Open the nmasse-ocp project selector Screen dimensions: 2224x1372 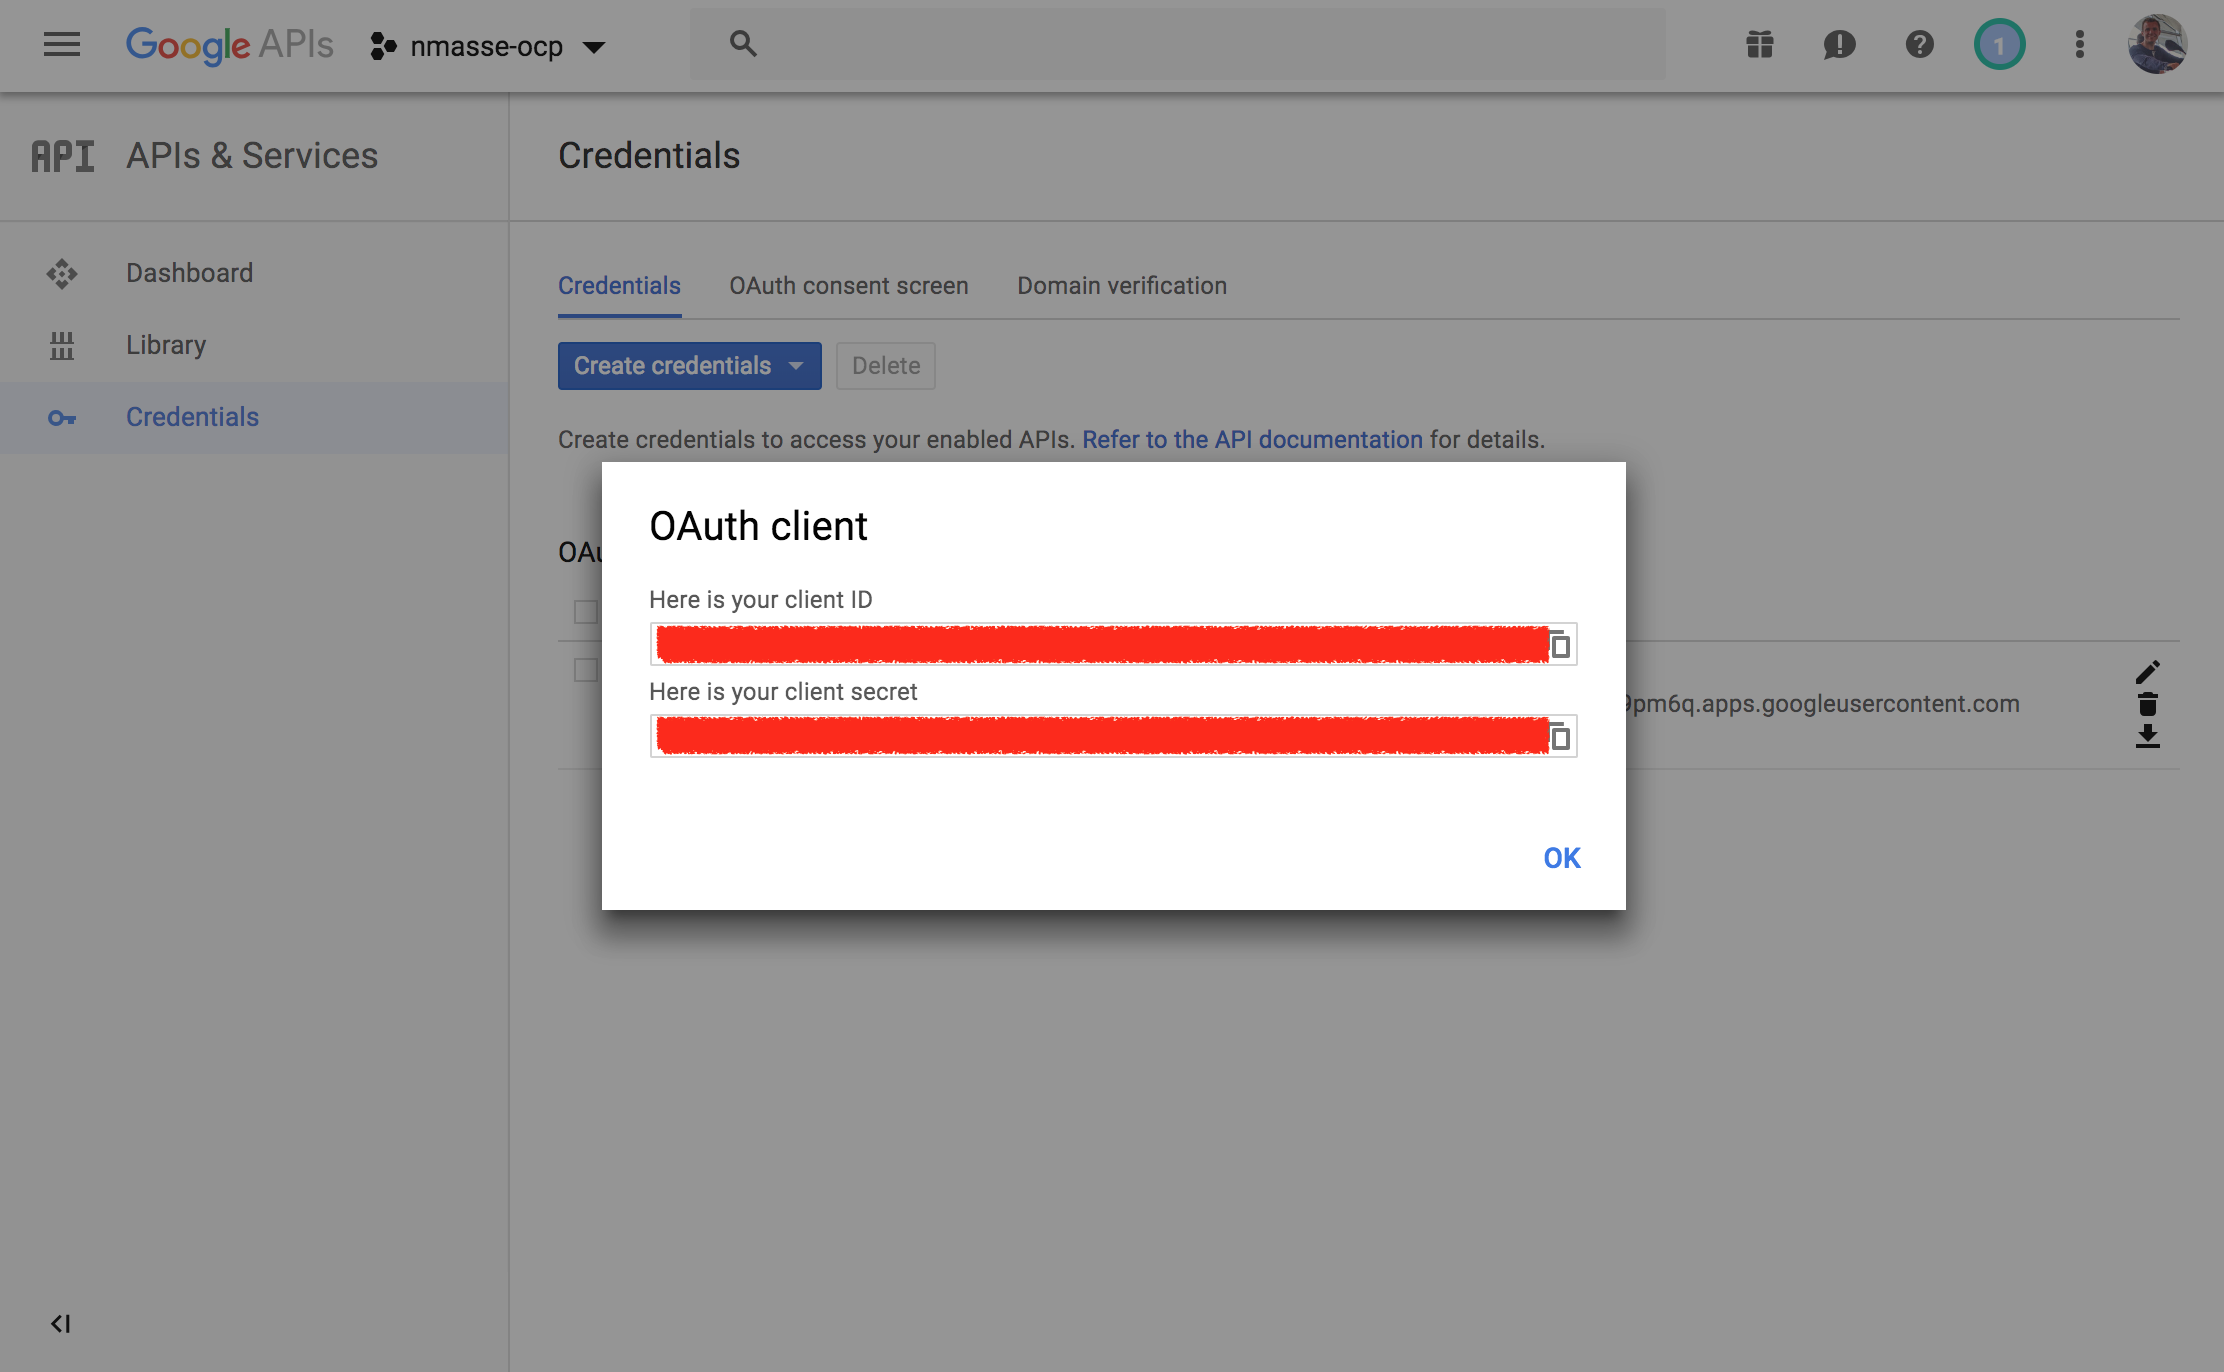point(489,46)
